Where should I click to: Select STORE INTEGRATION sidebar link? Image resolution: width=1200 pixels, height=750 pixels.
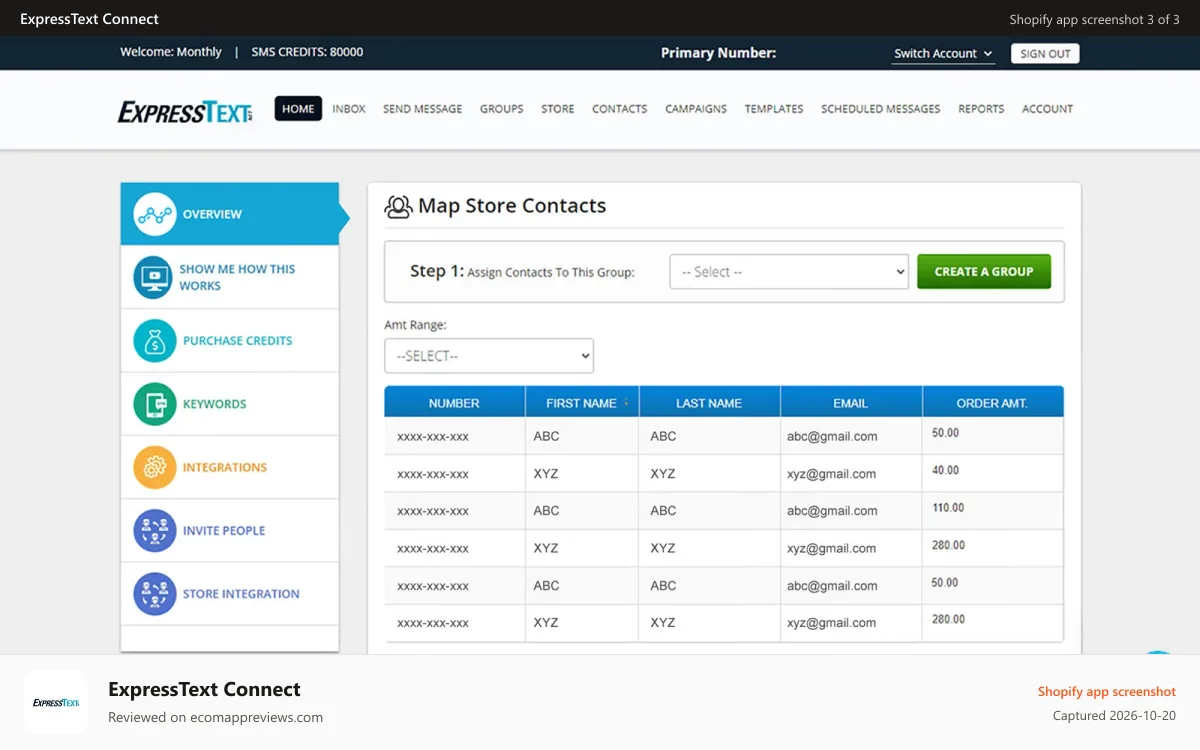click(241, 594)
